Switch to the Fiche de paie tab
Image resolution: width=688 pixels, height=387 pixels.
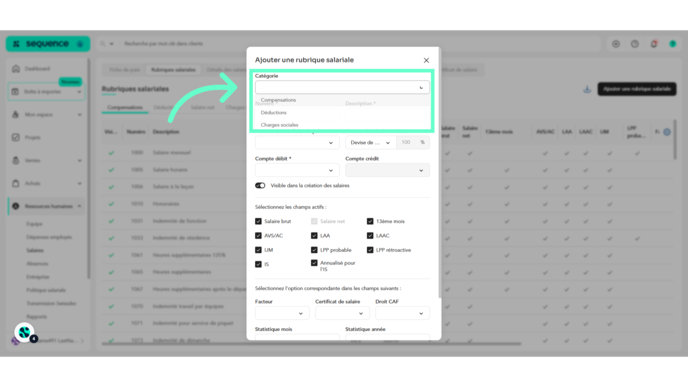(125, 70)
